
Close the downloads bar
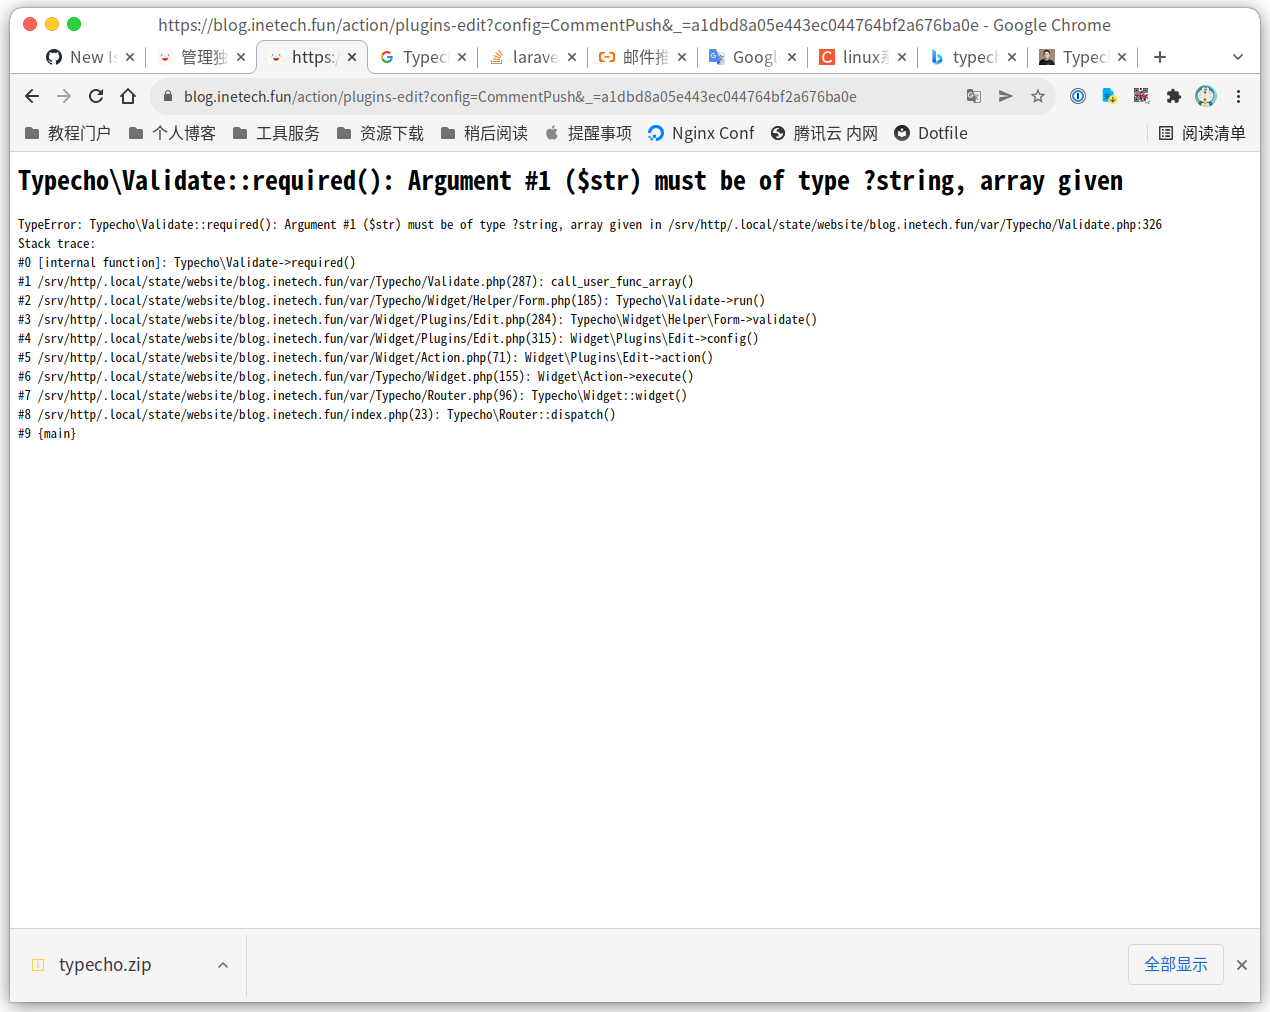pyautogui.click(x=1242, y=965)
